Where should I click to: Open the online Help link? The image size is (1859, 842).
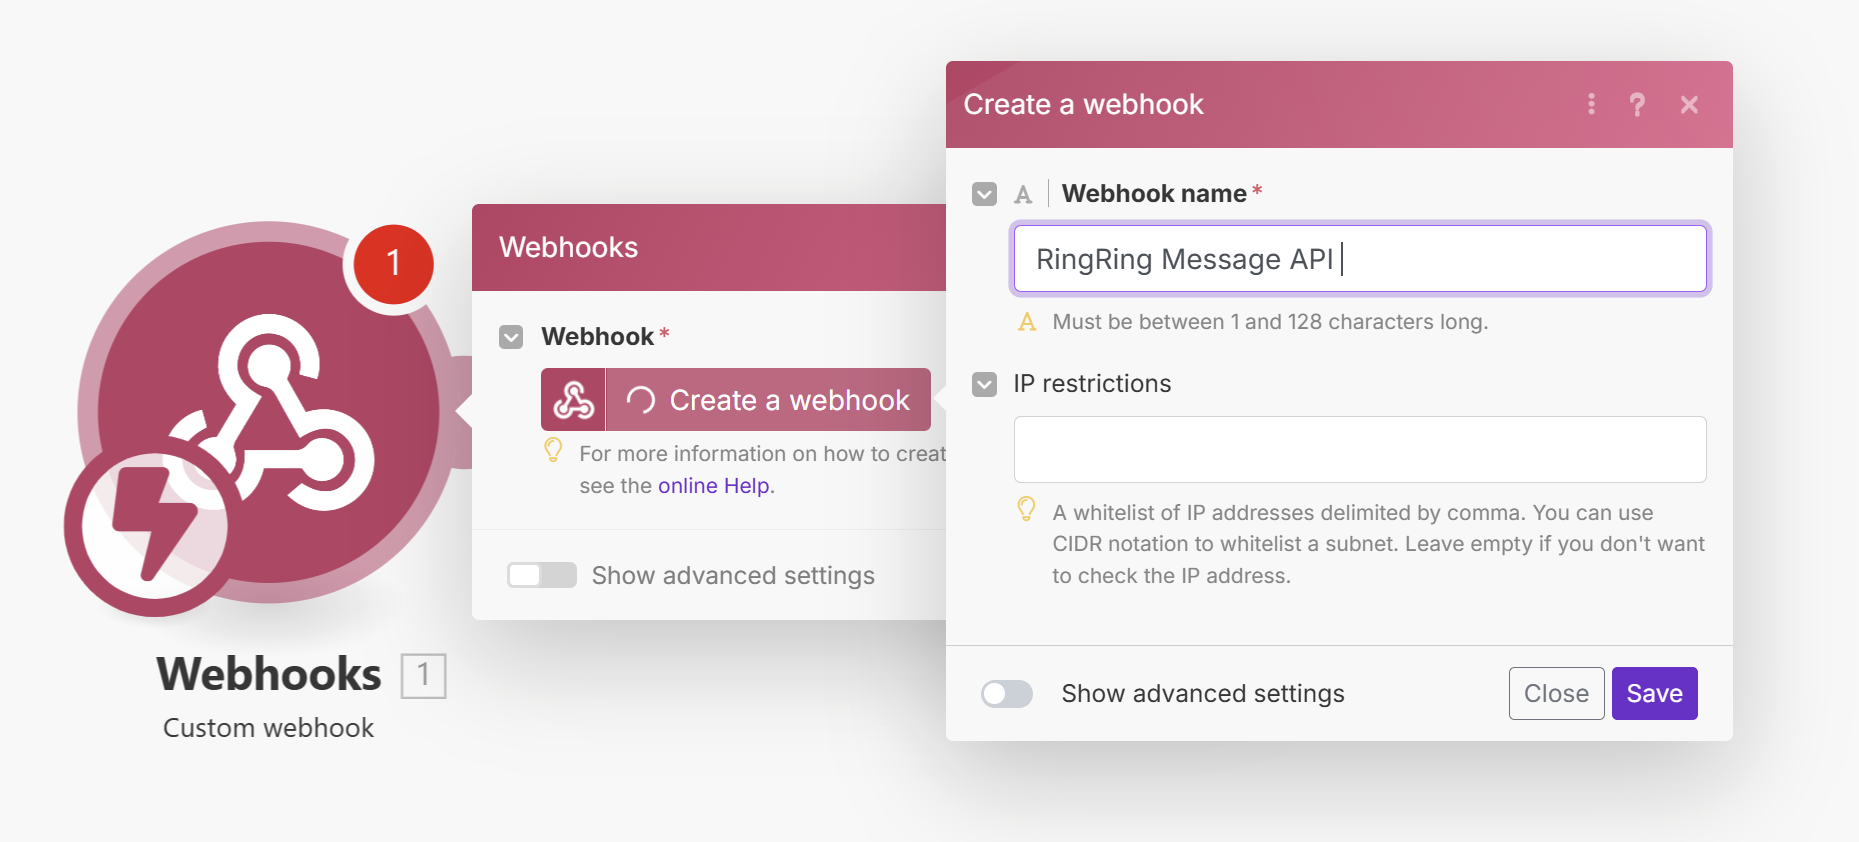coord(714,486)
